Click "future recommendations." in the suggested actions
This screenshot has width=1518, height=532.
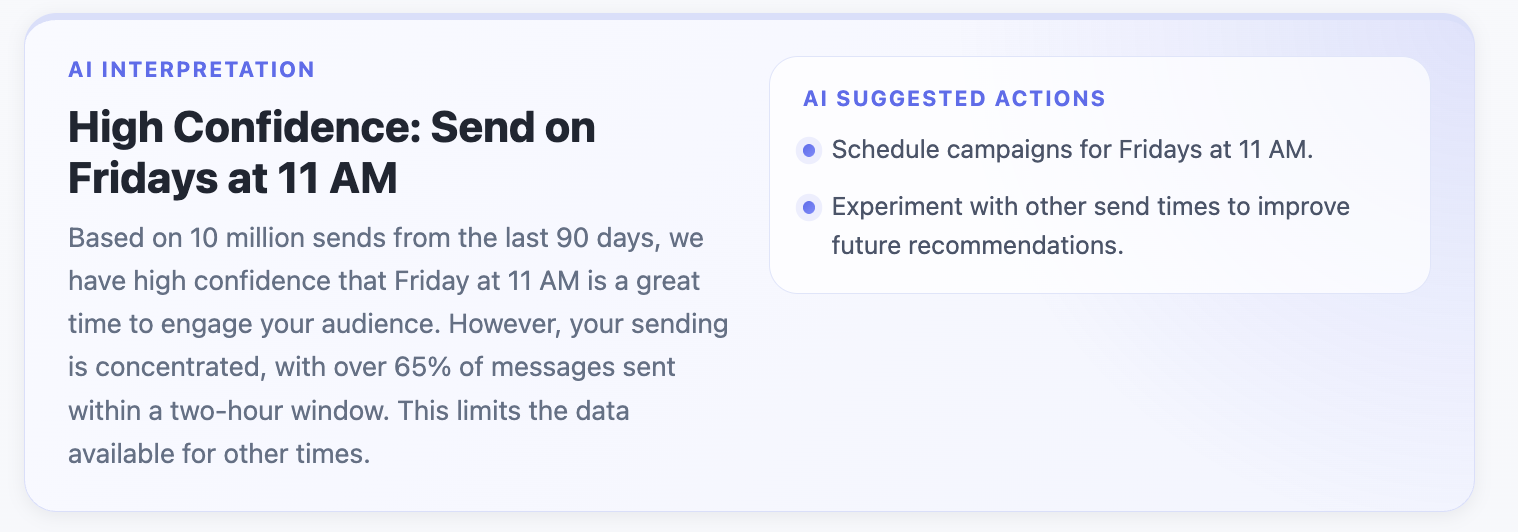point(977,246)
